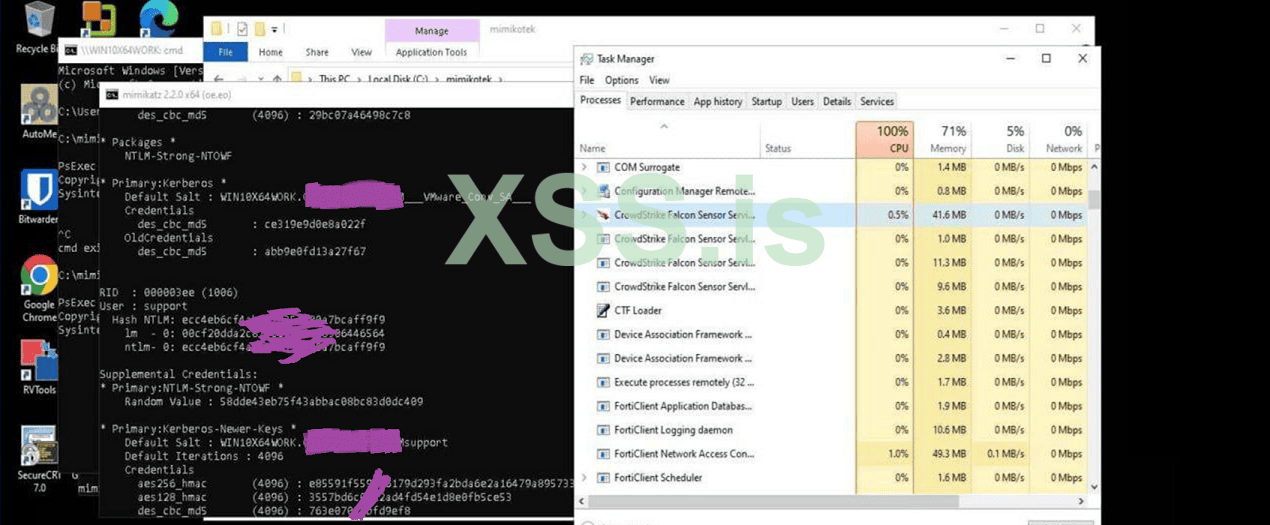Select the CTF Loader process row
The image size is (1270, 525).
[832, 310]
